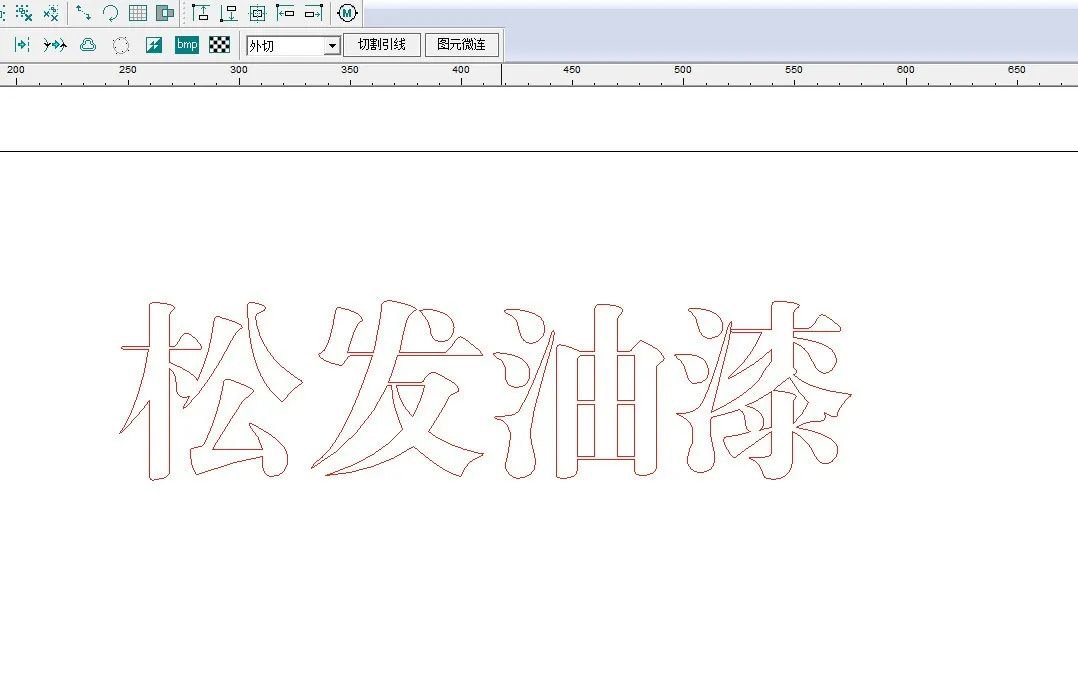Click the diagonal double-arrow node icon
The width and height of the screenshot is (1078, 688).
pyautogui.click(x=84, y=13)
